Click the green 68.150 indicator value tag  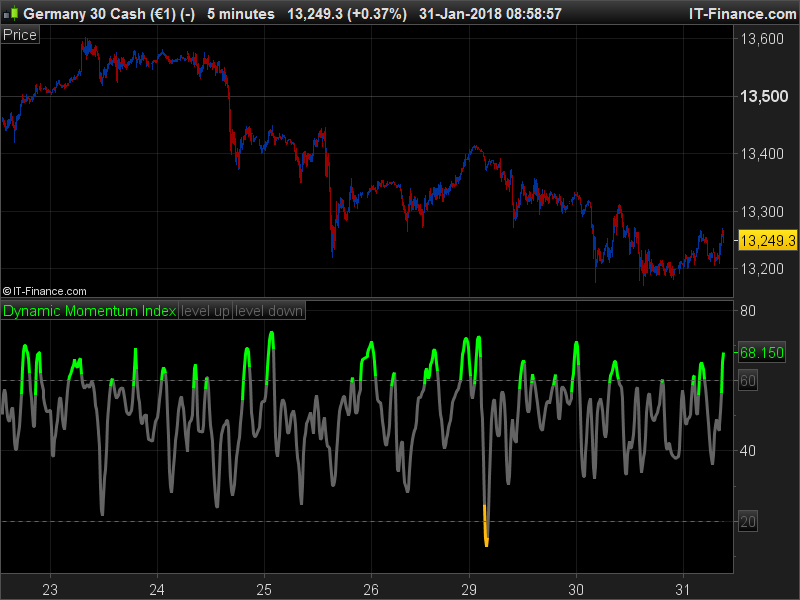(x=762, y=353)
